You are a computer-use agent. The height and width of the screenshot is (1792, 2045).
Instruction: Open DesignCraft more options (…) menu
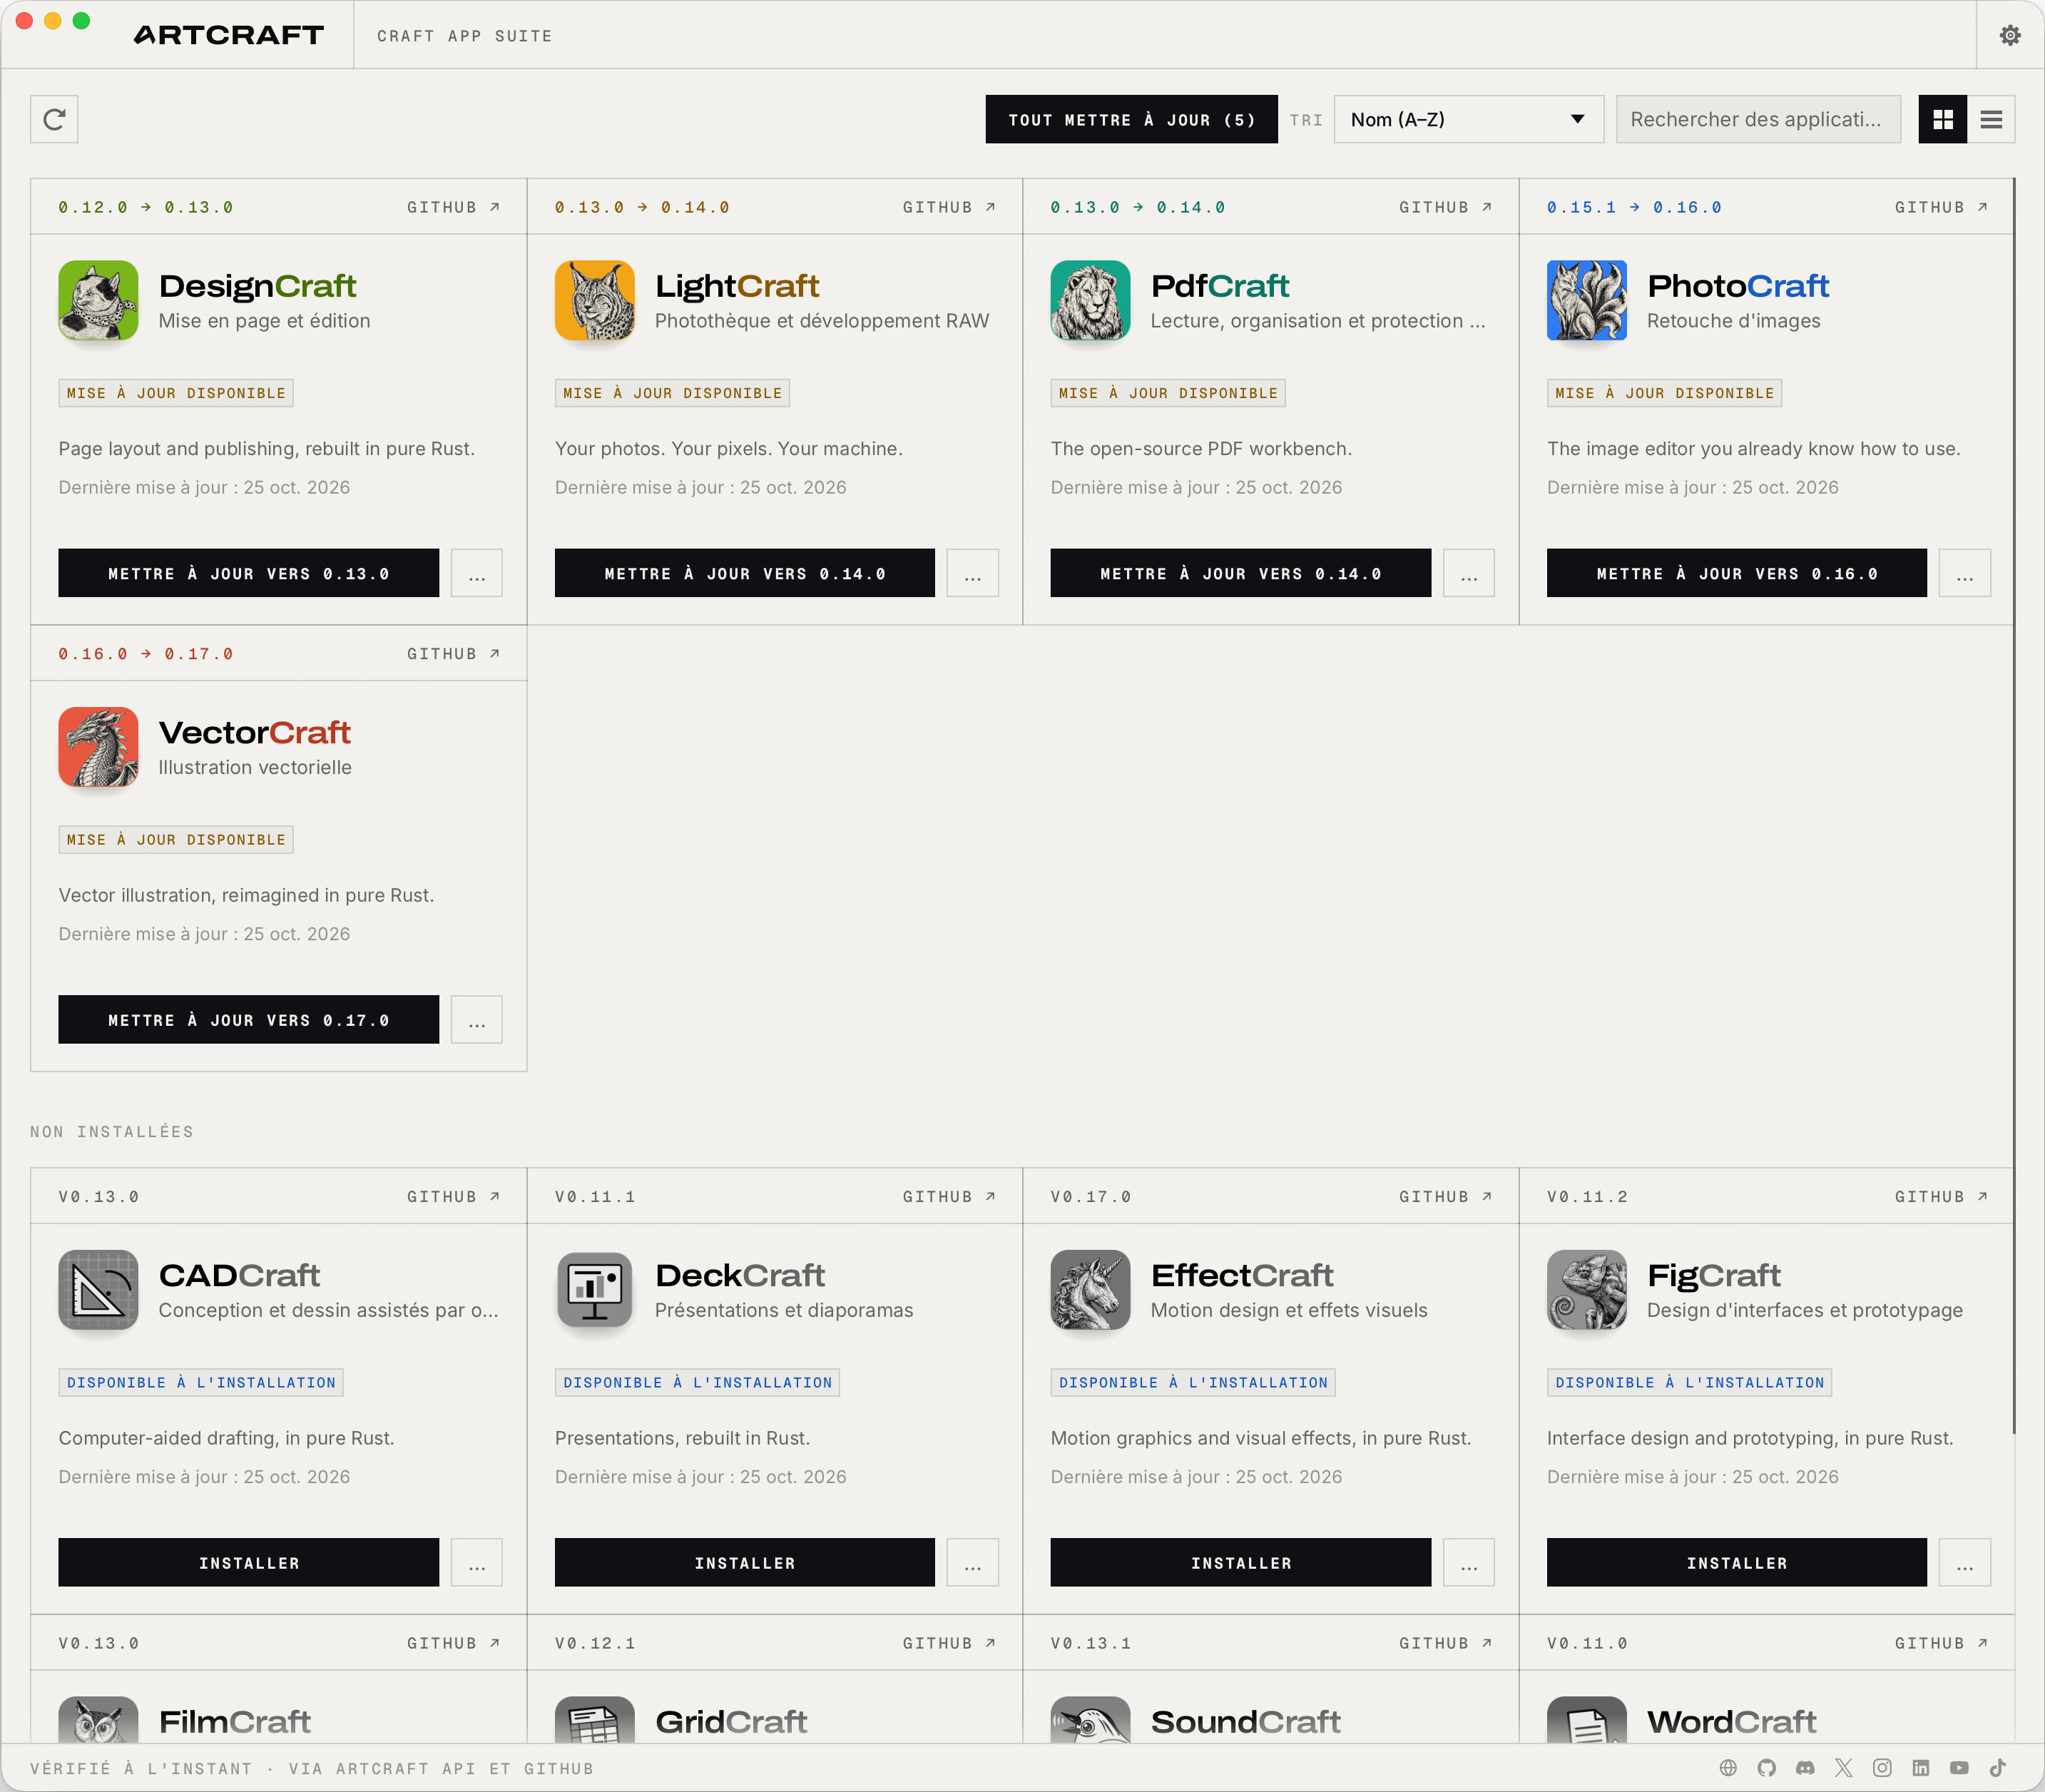[477, 573]
